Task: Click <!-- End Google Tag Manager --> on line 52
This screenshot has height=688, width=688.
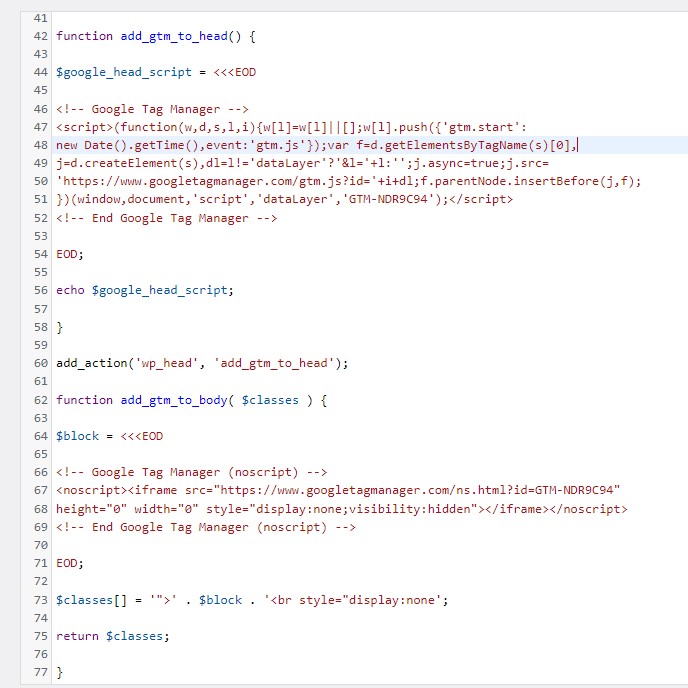Action: click(167, 218)
